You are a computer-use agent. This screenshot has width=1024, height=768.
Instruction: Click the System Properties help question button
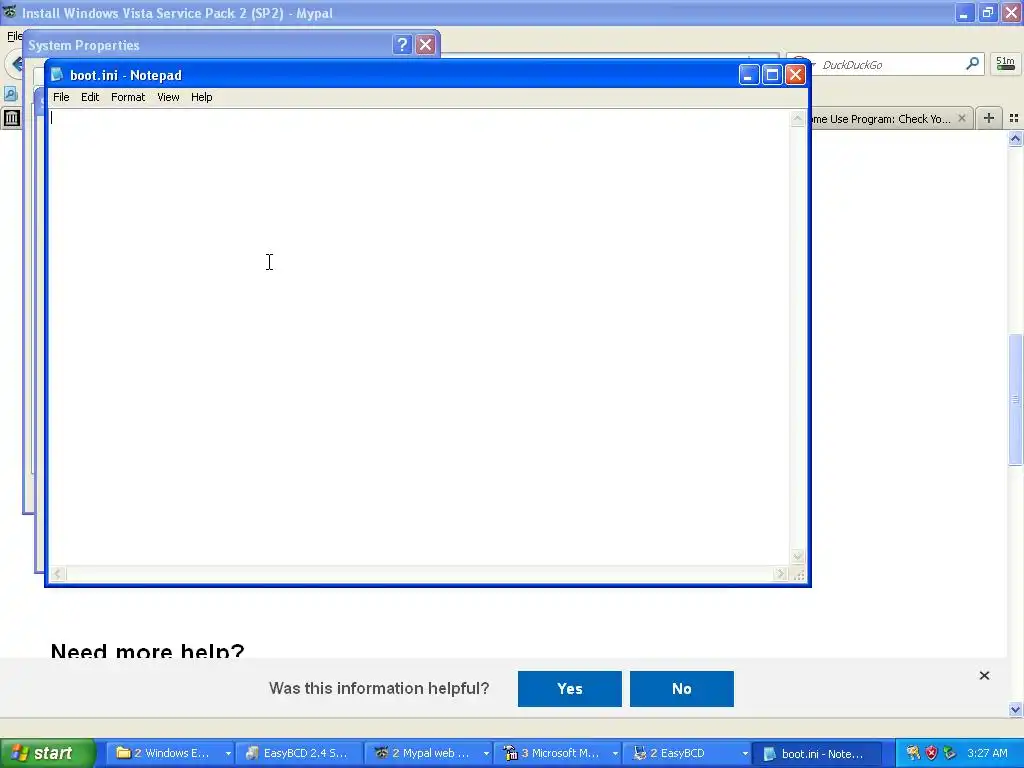click(402, 44)
